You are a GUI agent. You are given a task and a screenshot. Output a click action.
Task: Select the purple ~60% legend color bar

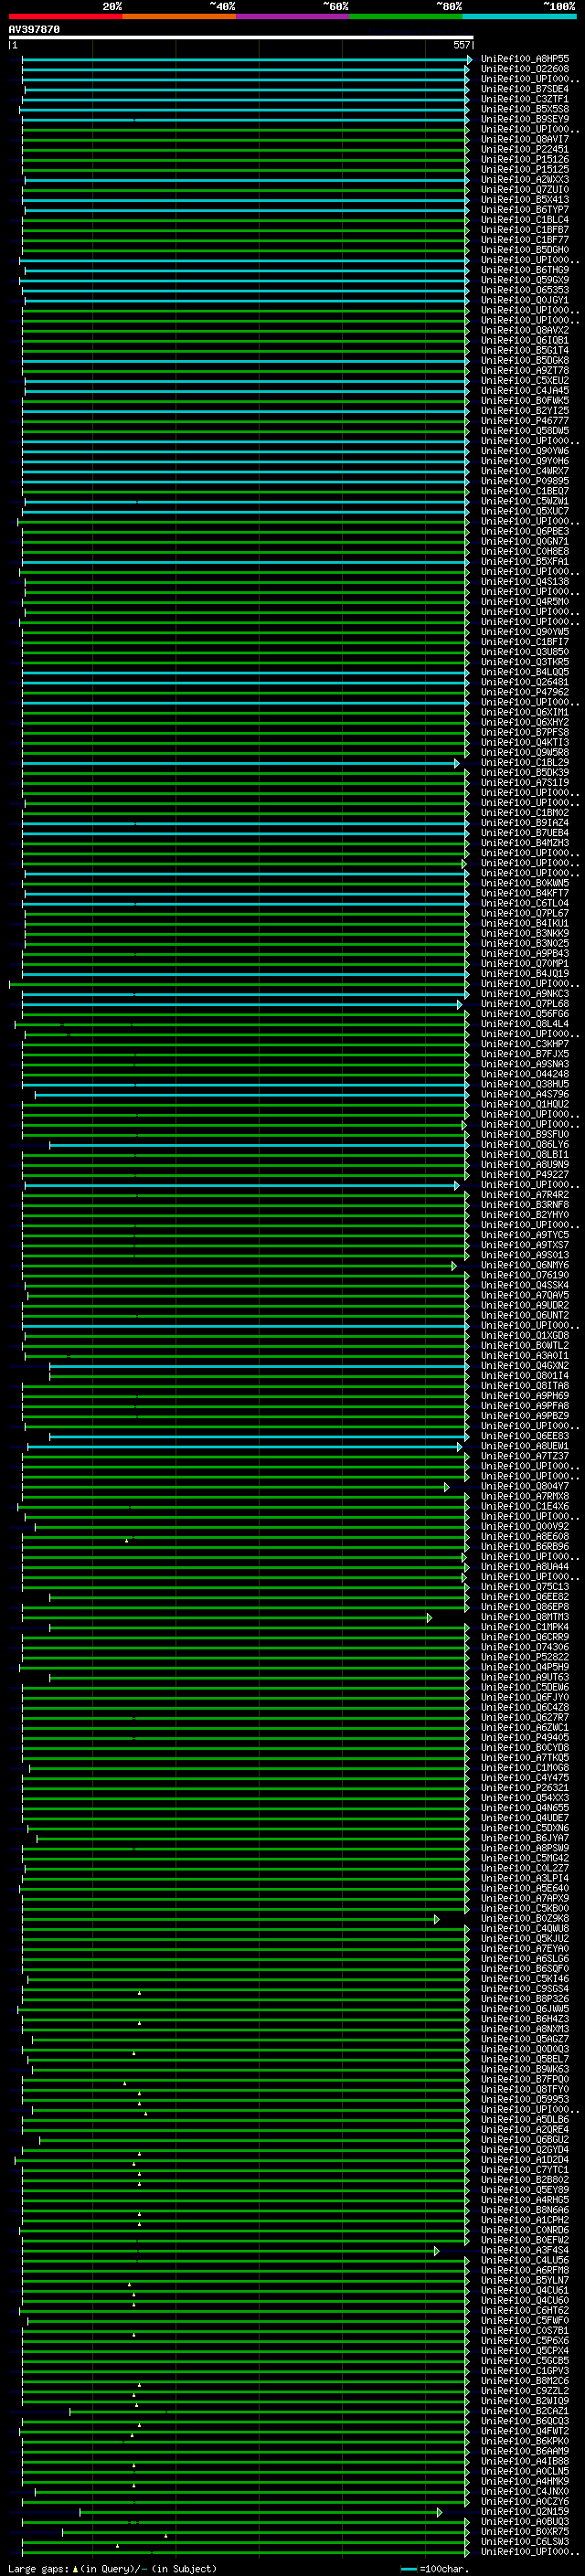292,16
